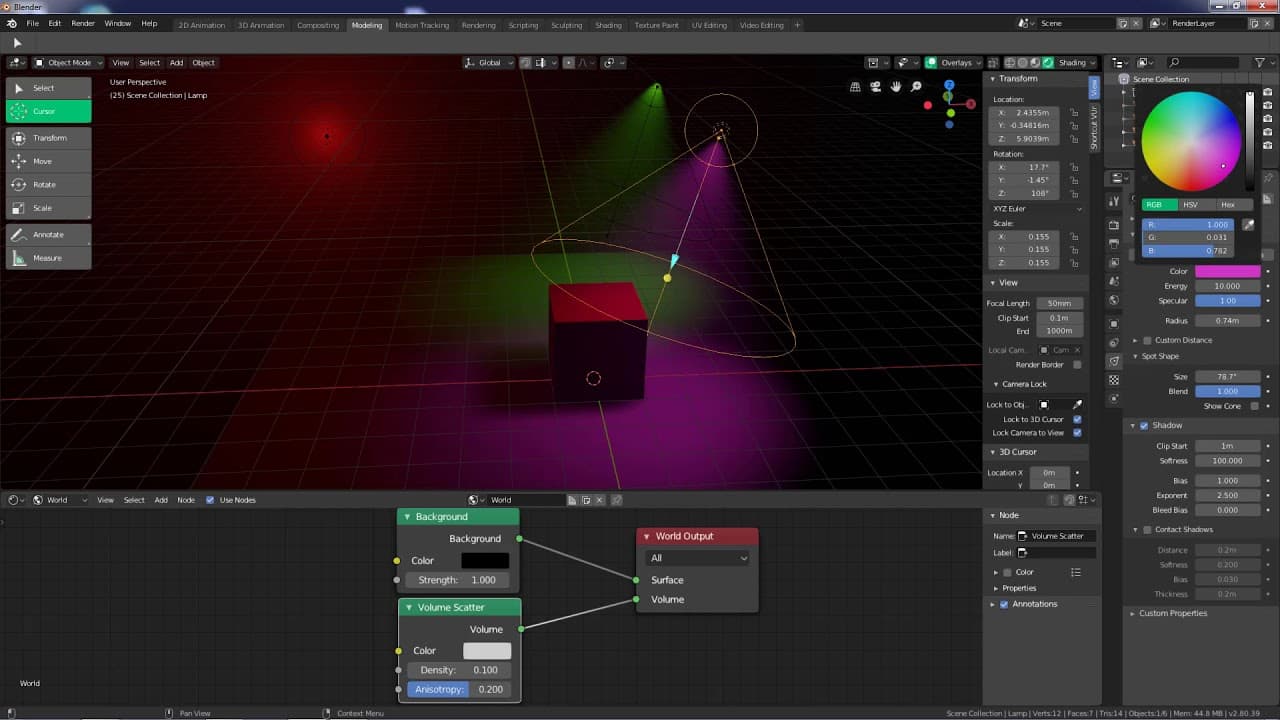This screenshot has width=1280, height=720.
Task: Select the Annotate tool
Action: pyautogui.click(x=48, y=235)
